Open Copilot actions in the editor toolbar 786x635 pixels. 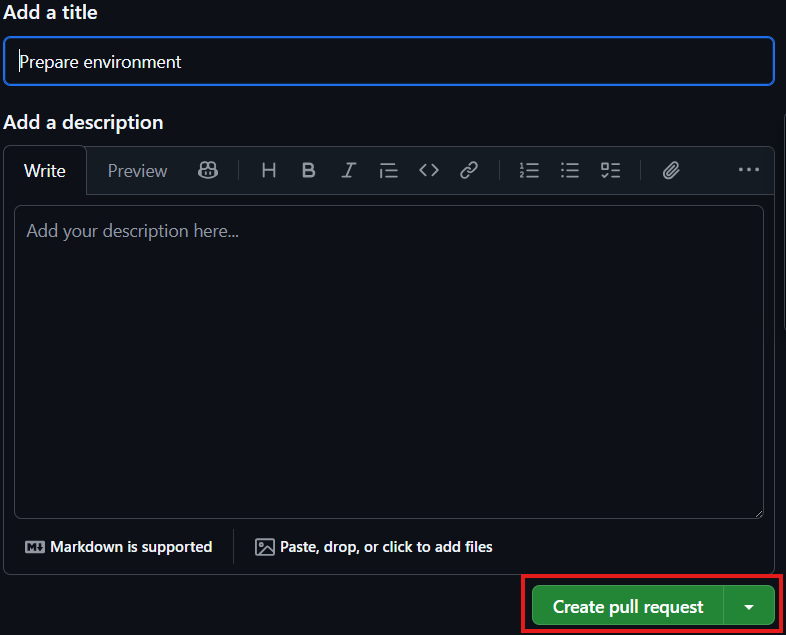click(208, 170)
